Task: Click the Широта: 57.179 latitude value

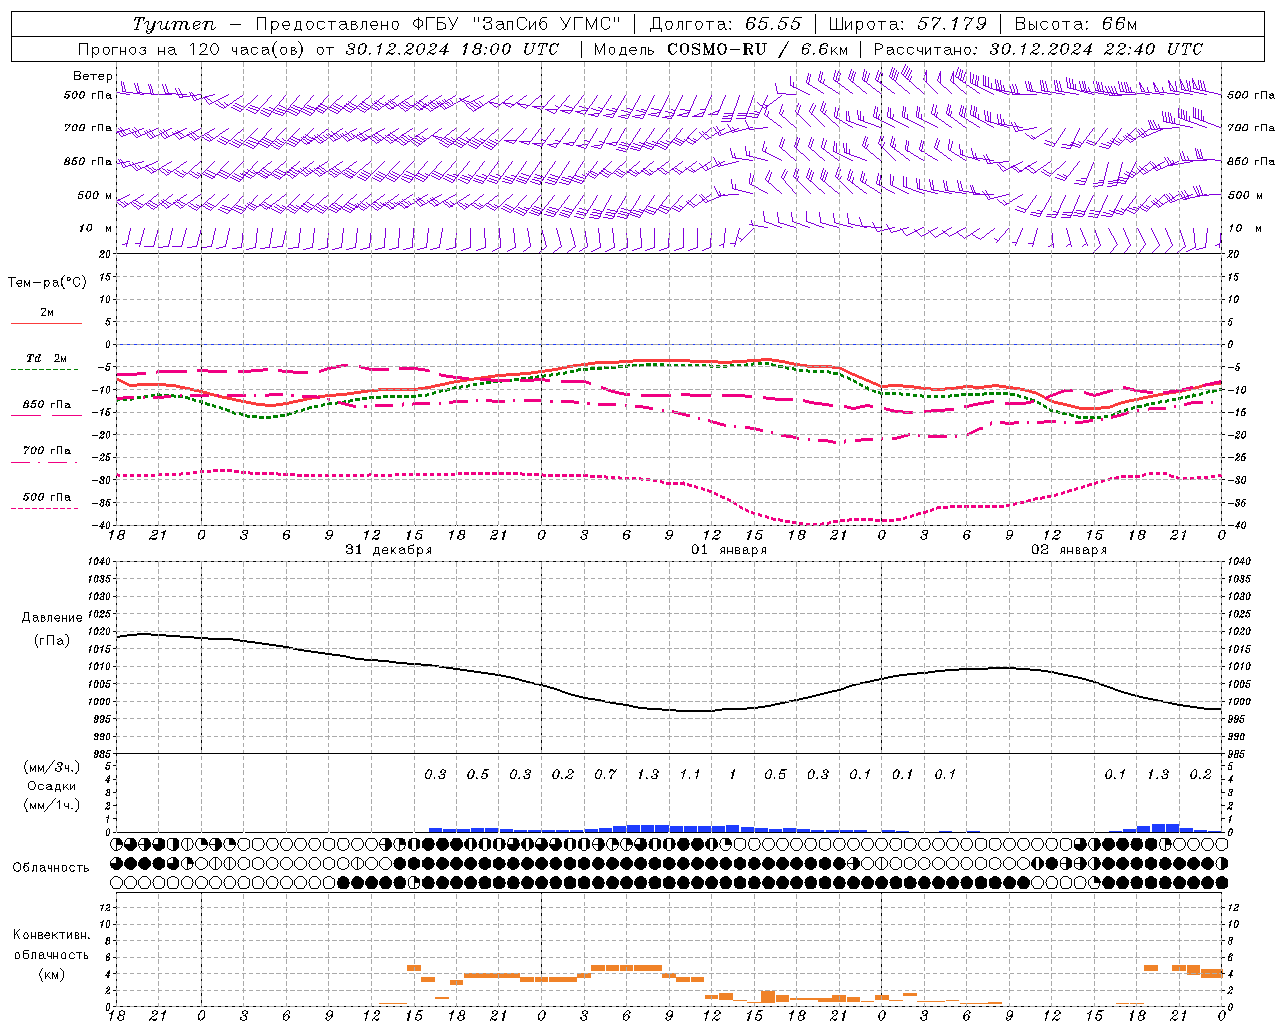Action: 908,24
